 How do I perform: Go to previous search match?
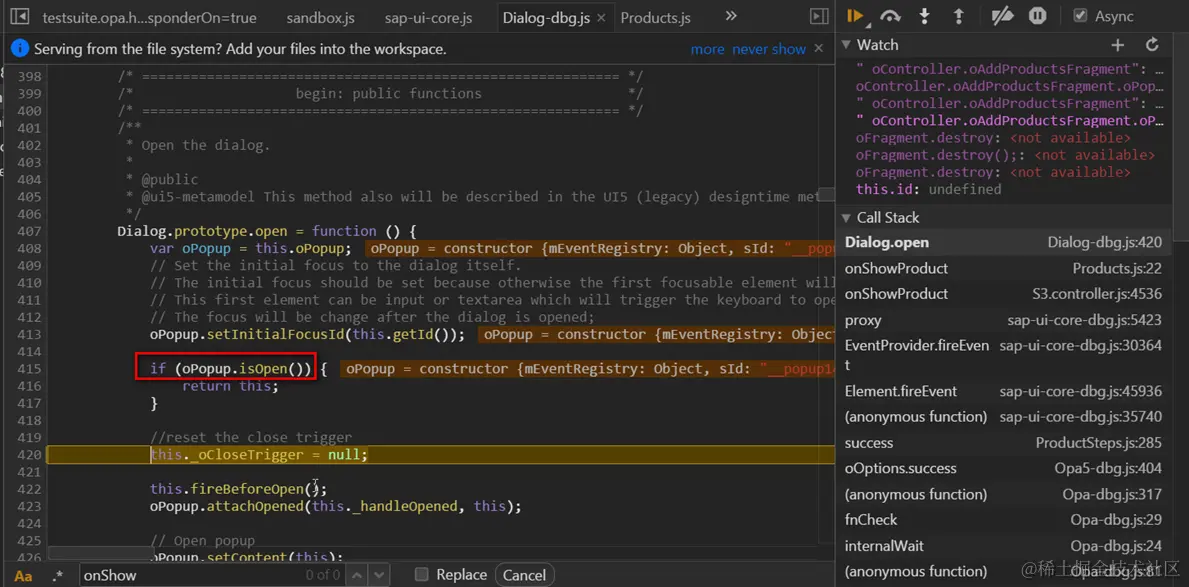click(358, 575)
